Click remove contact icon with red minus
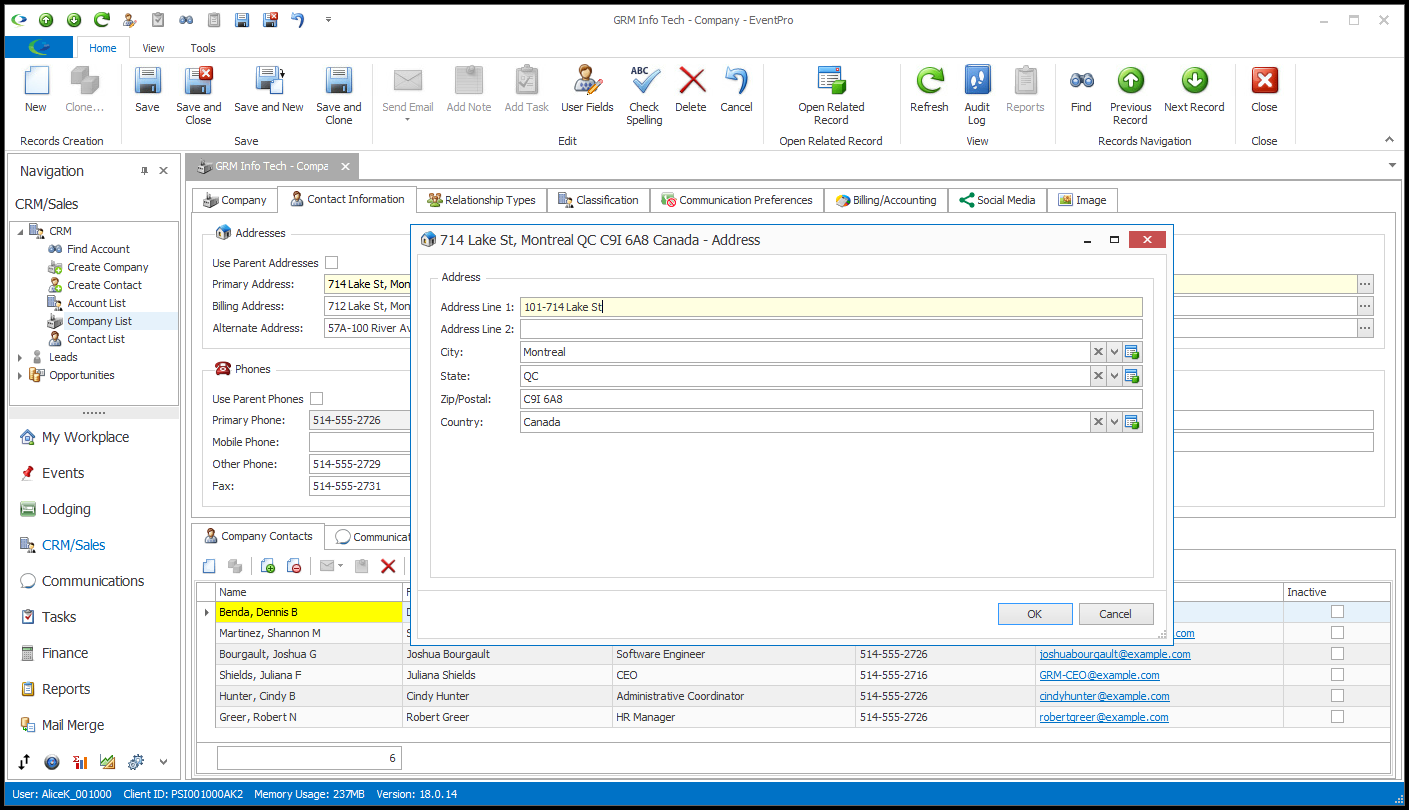1409x810 pixels. click(294, 566)
